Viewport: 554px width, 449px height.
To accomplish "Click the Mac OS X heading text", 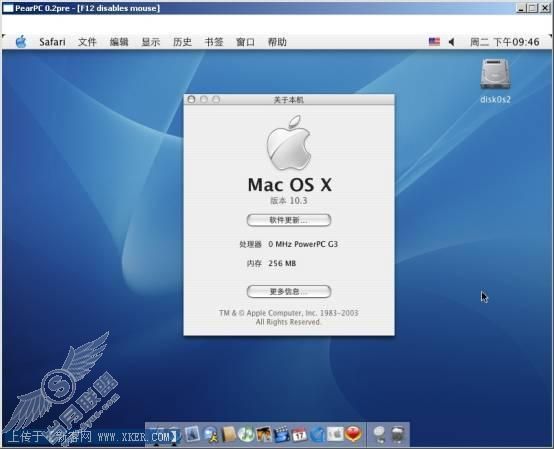I will tap(289, 185).
